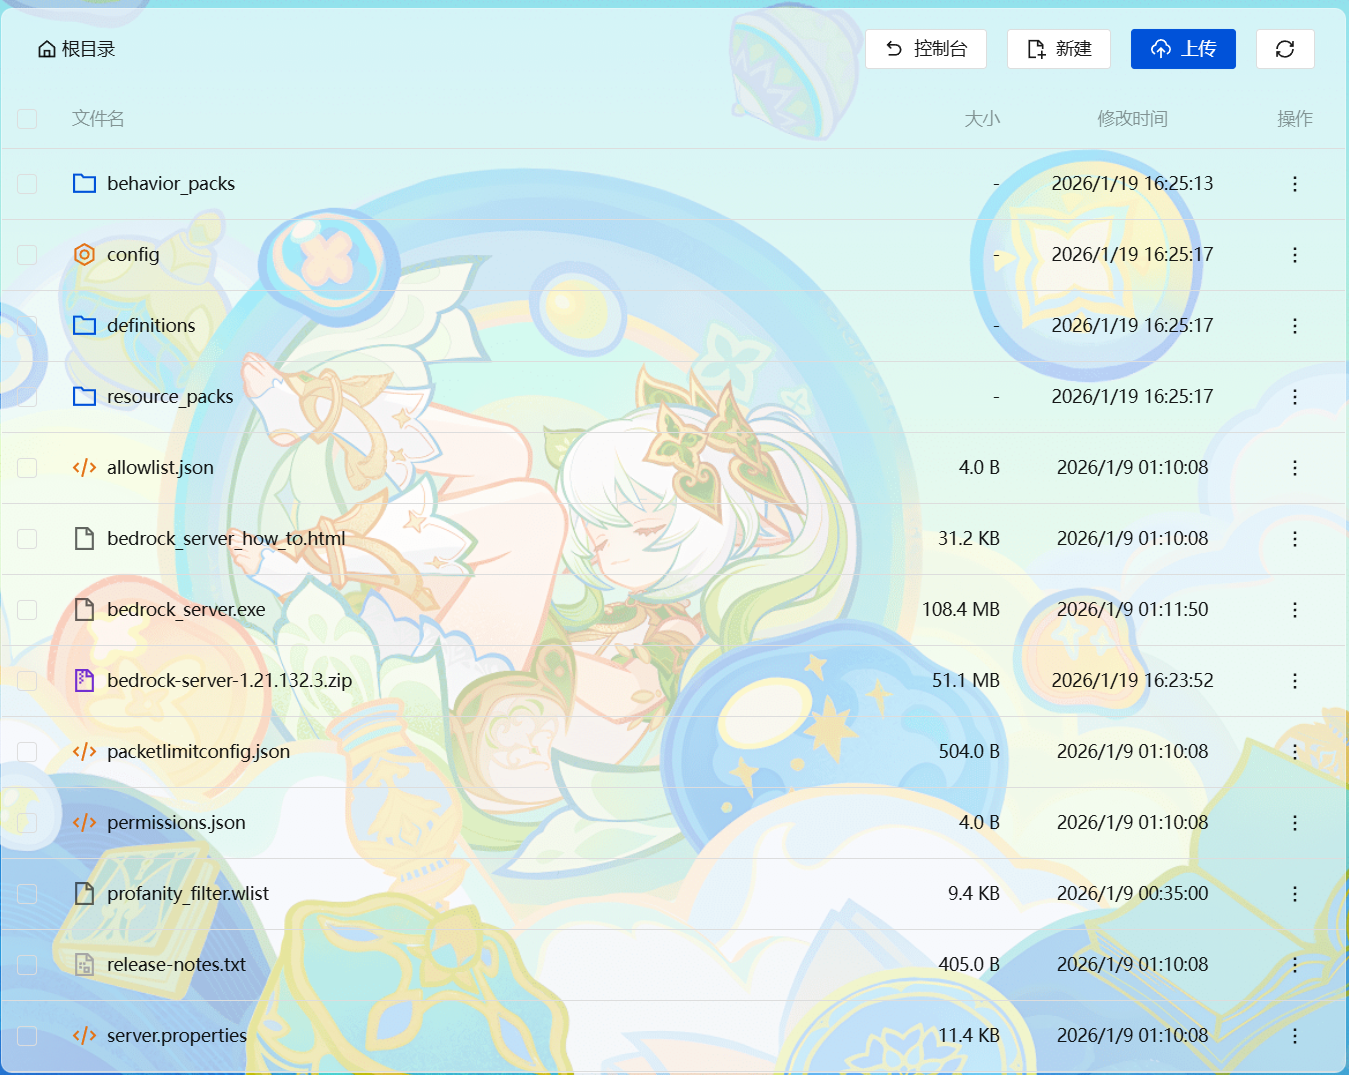
Task: Expand actions menu for bedrock_server_how_to.html
Action: [1294, 539]
